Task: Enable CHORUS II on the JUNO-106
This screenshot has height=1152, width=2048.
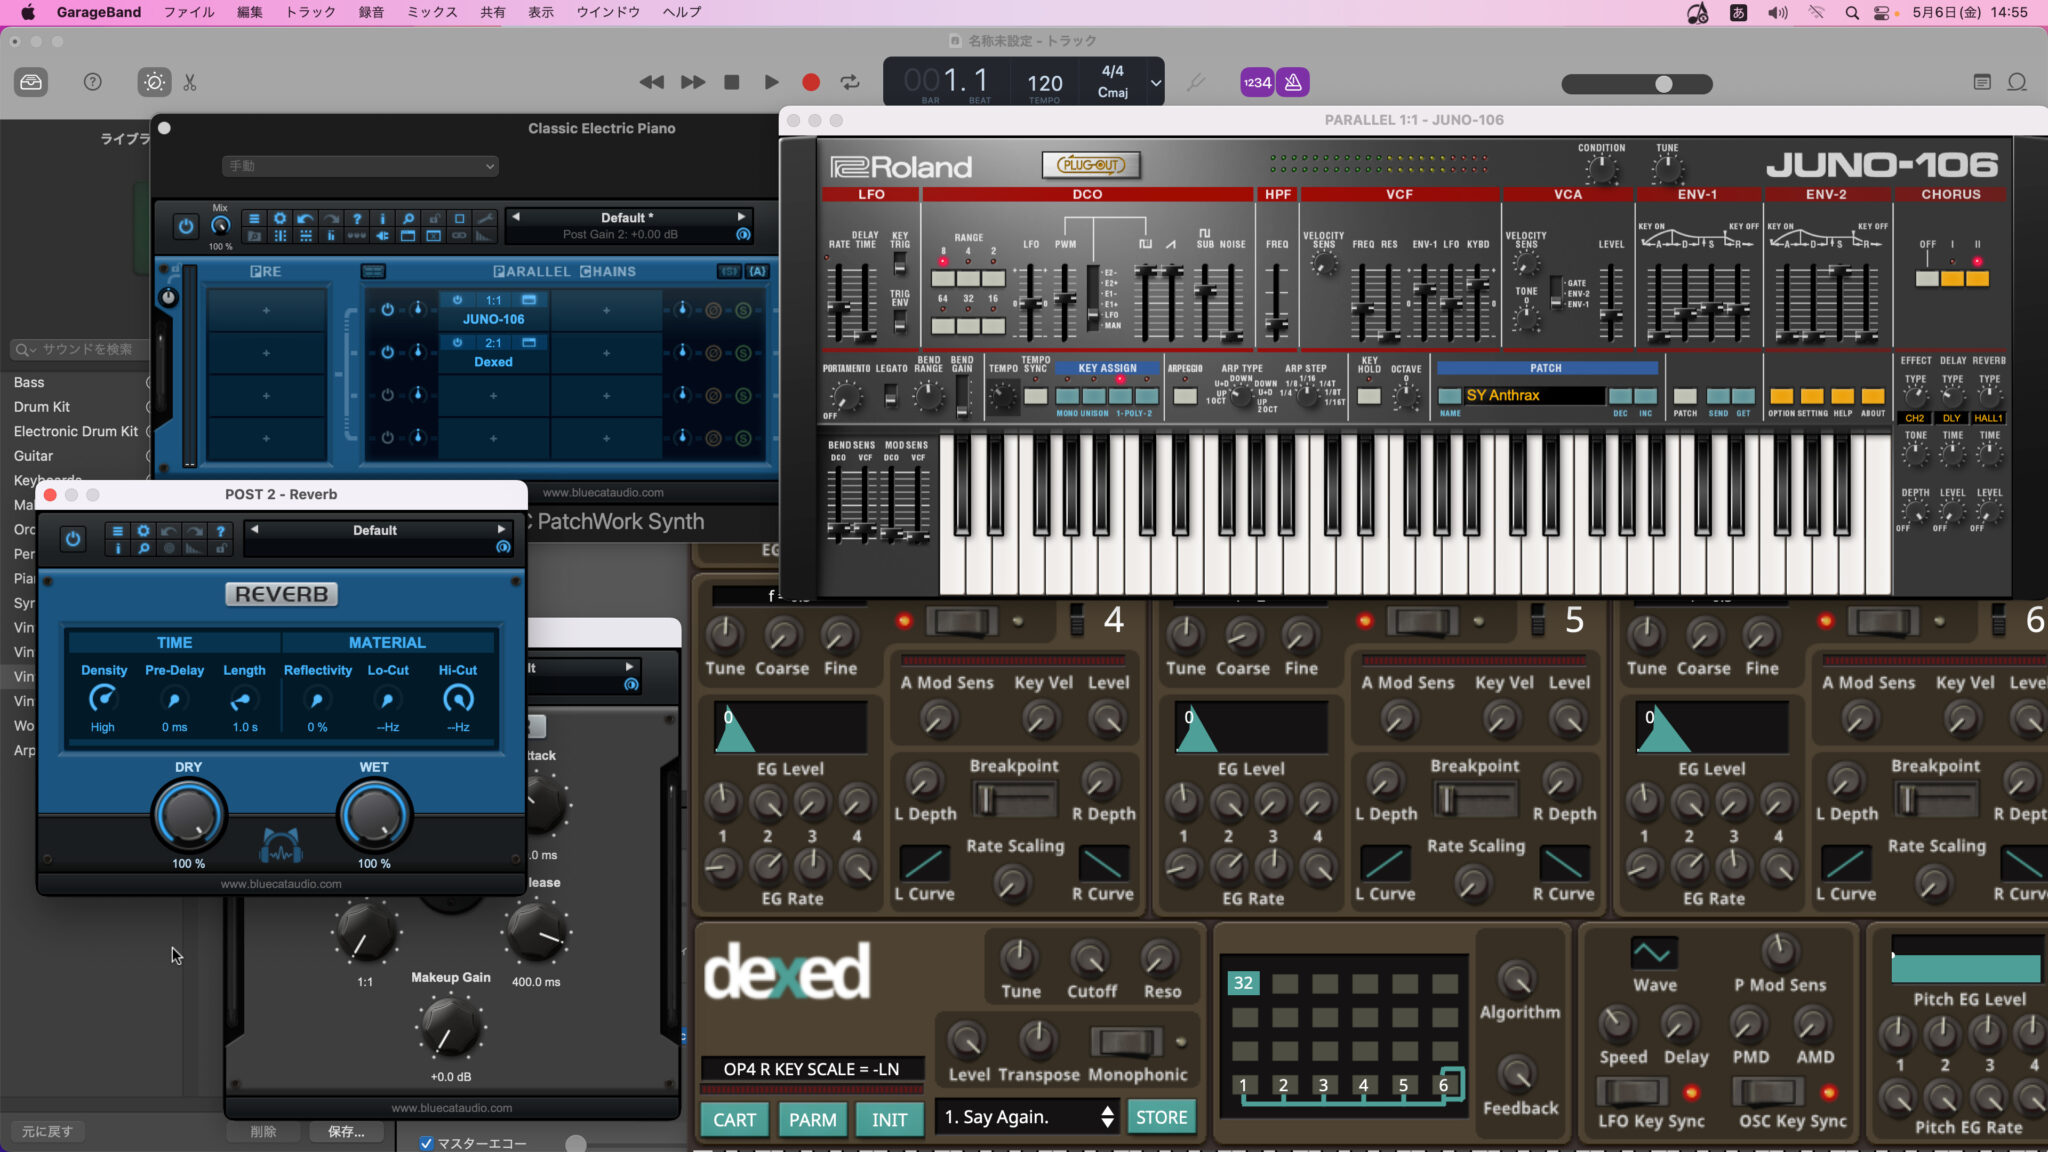Action: tap(1978, 279)
